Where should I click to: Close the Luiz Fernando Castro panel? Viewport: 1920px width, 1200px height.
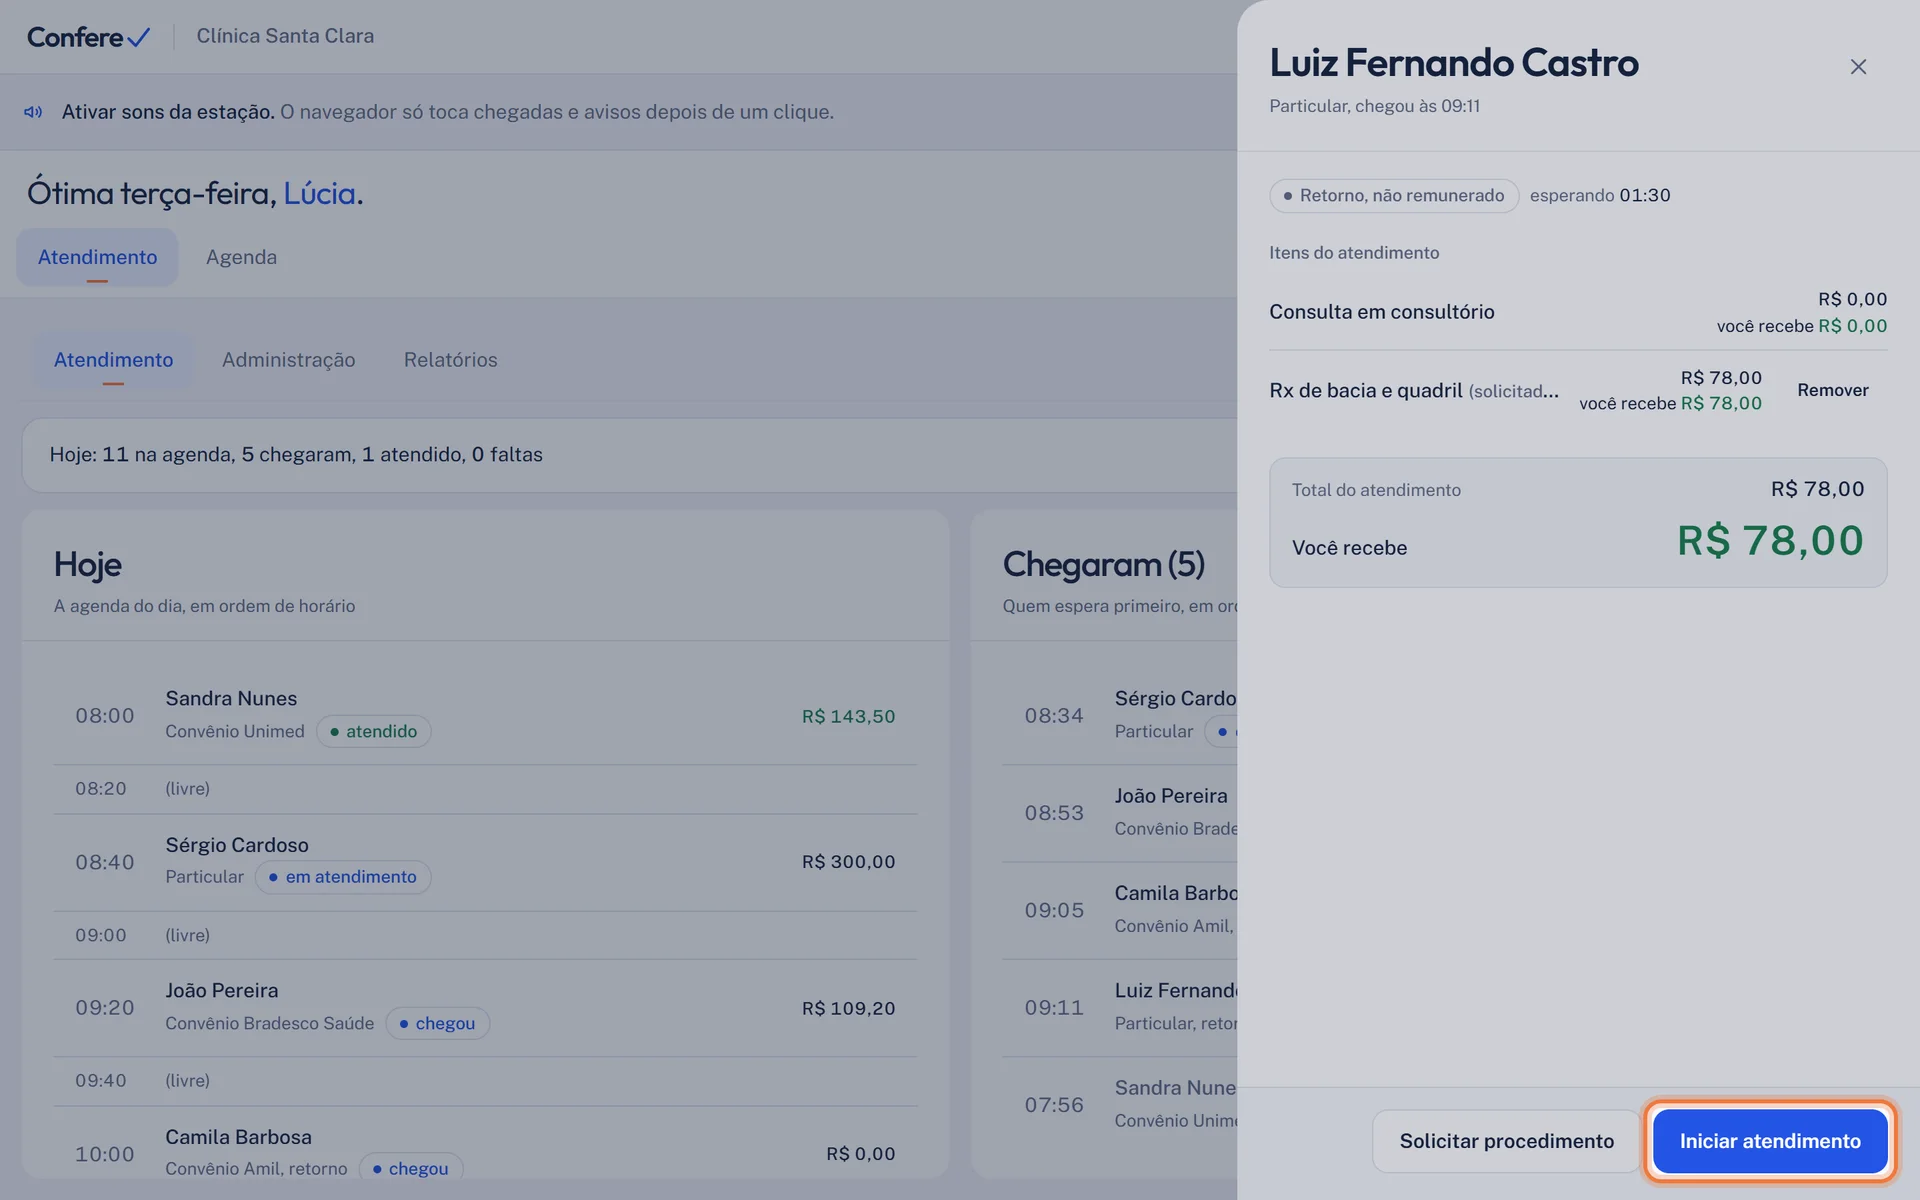(x=1858, y=67)
